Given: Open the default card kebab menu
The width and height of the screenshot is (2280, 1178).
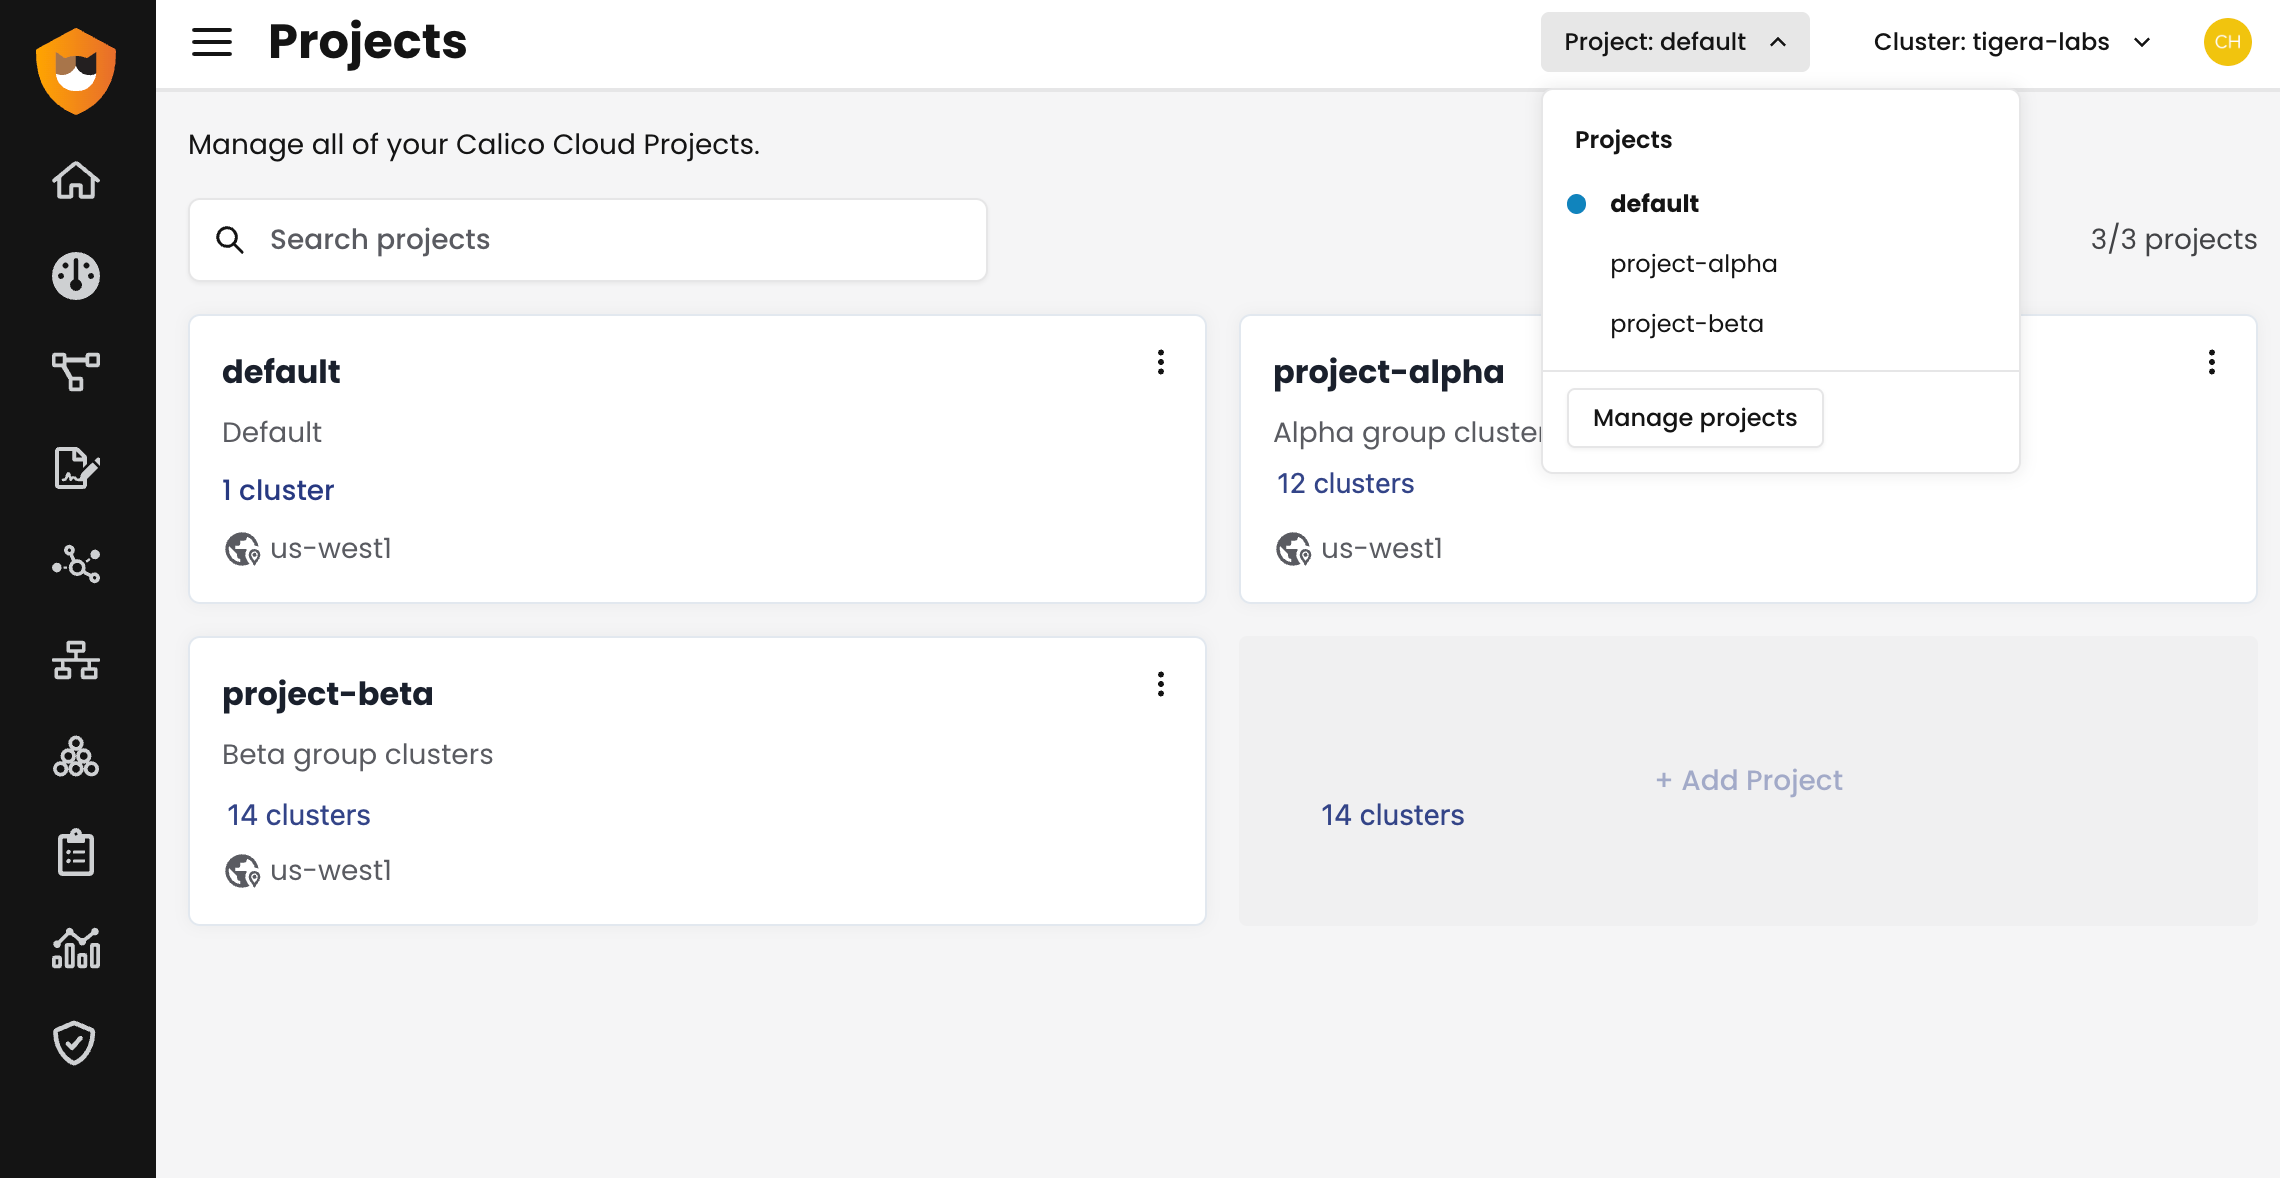Looking at the screenshot, I should (1161, 362).
